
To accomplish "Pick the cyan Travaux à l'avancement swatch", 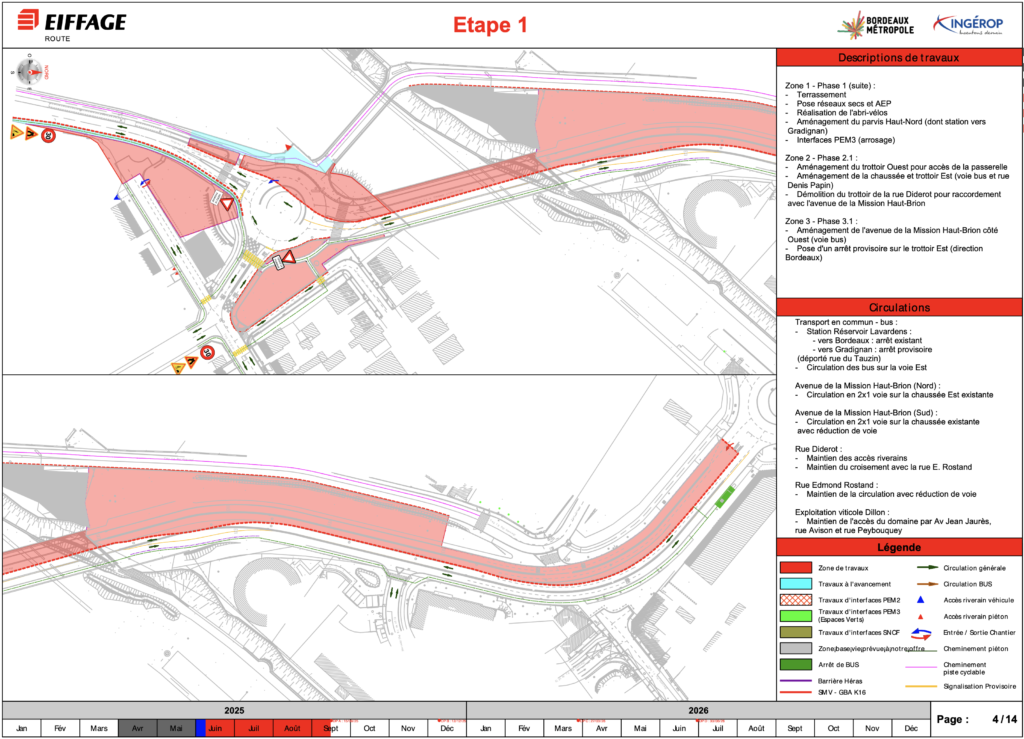I will [795, 584].
